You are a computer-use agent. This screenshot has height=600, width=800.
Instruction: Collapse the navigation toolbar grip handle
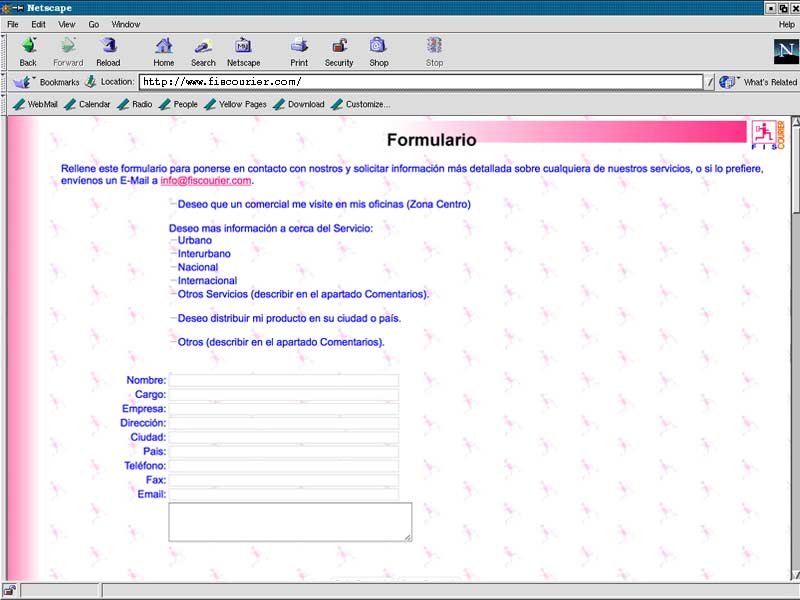click(4, 52)
